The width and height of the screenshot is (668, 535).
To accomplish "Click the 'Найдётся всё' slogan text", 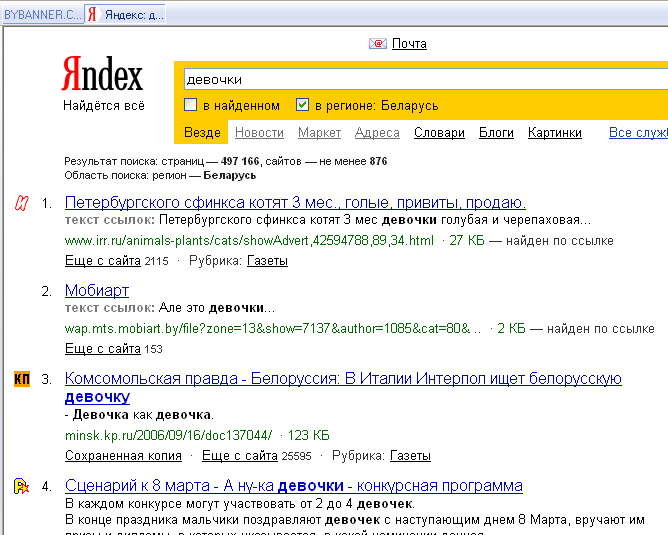I will 104,105.
